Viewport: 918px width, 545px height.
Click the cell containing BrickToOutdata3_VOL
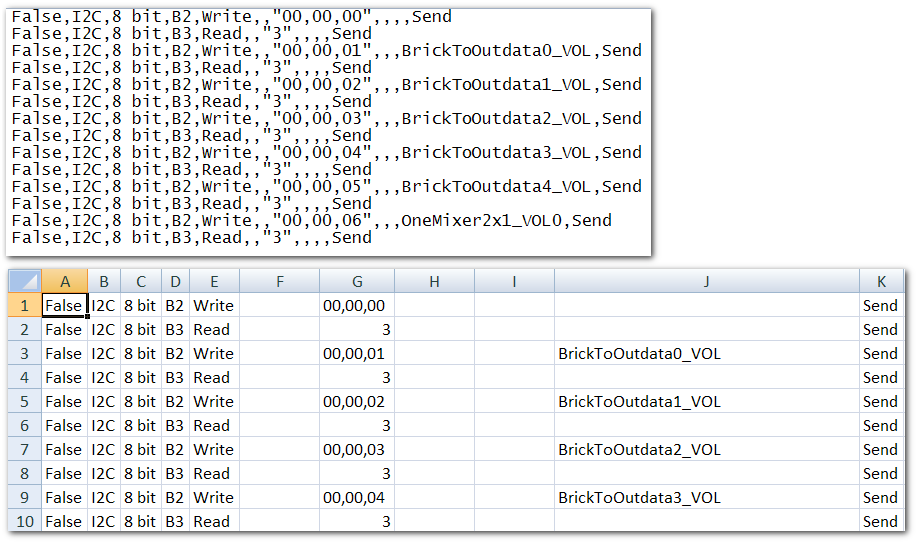click(x=706, y=498)
